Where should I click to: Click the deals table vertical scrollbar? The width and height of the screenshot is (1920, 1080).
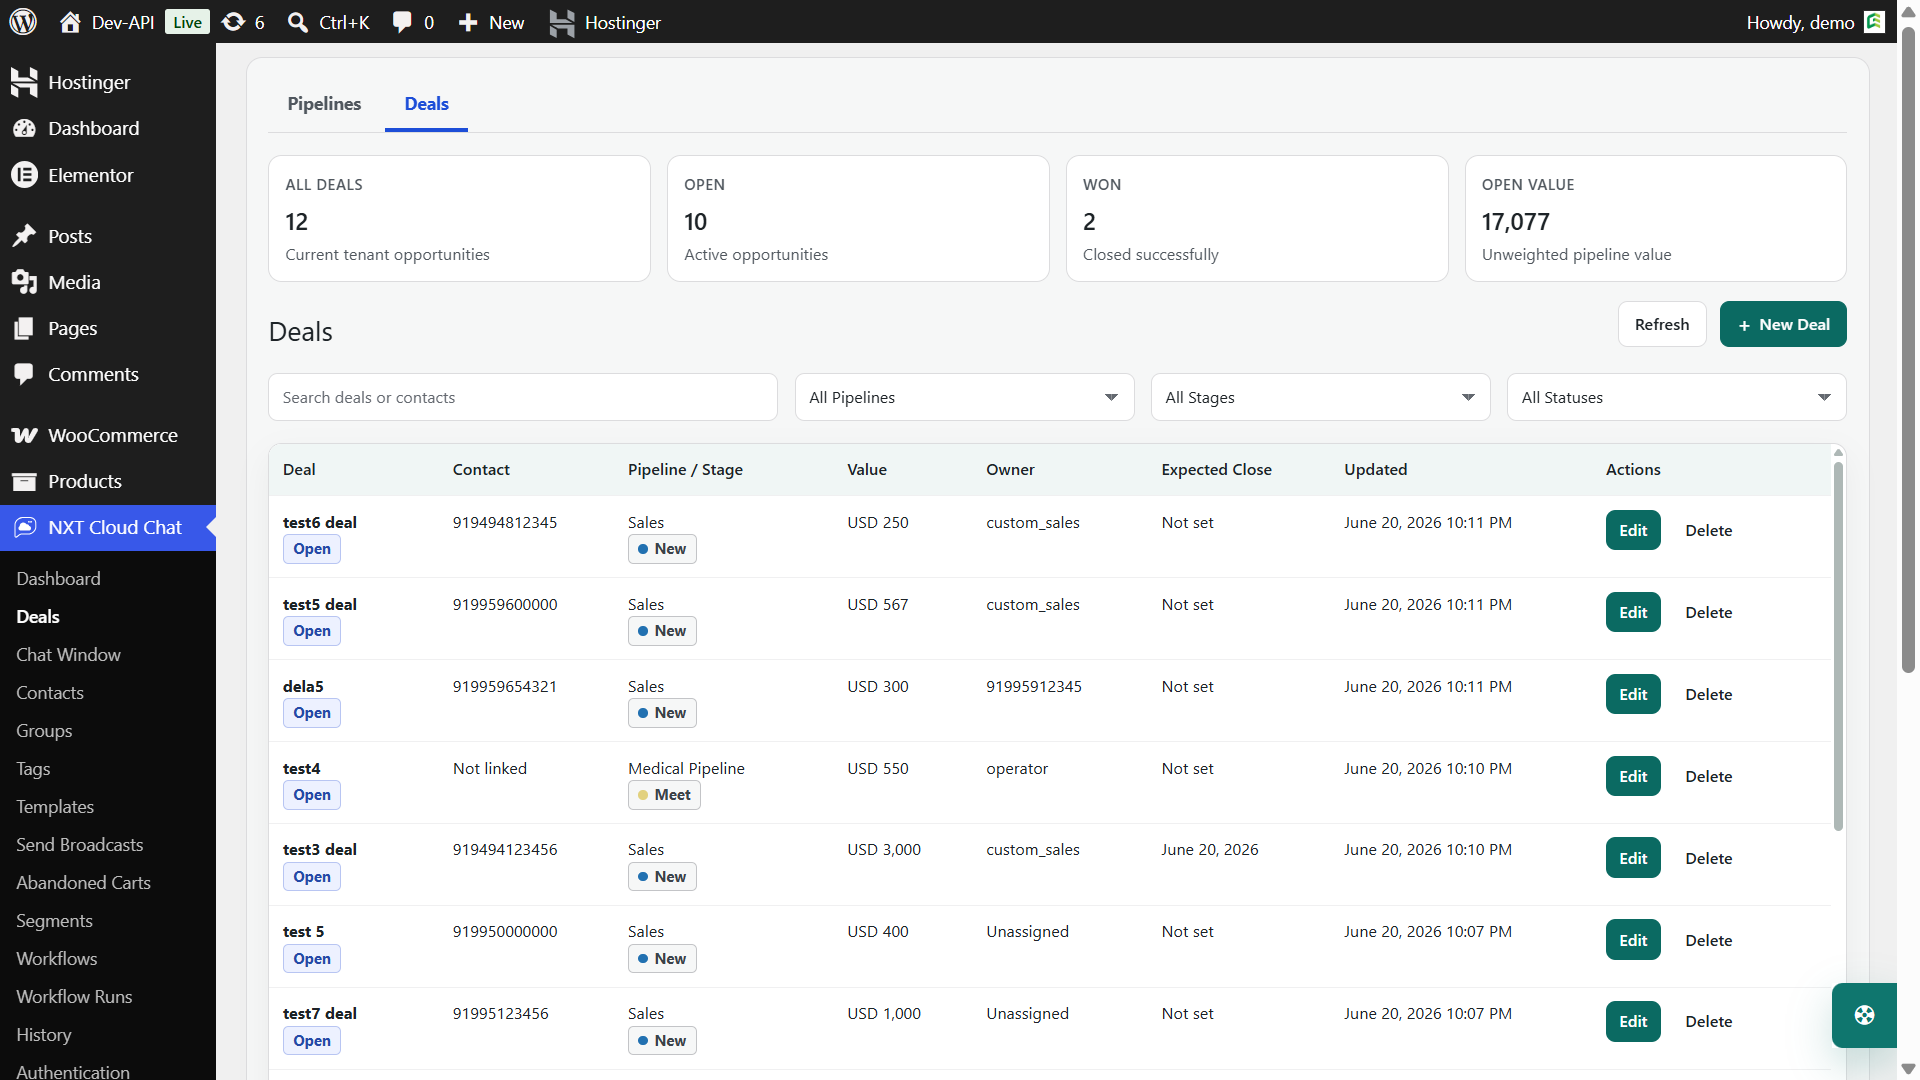pyautogui.click(x=1838, y=645)
